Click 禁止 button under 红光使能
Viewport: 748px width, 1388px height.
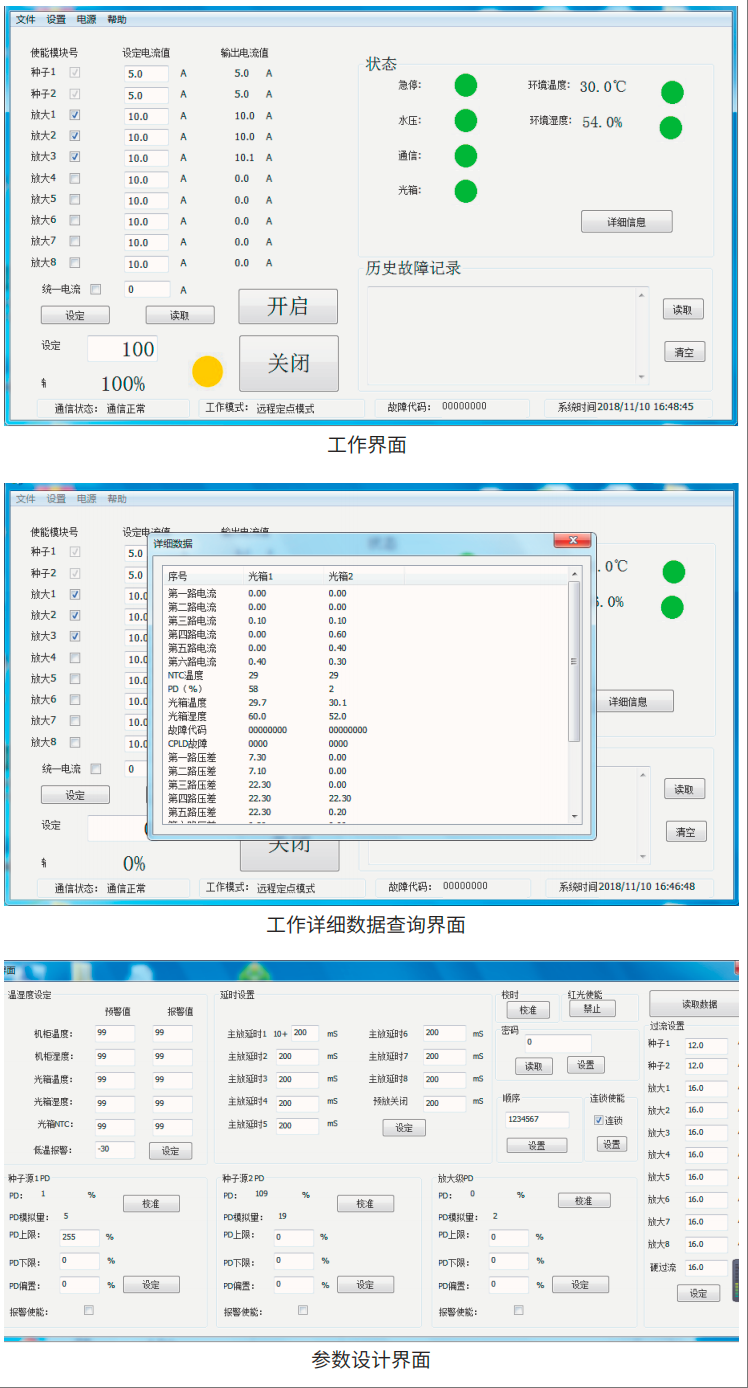[x=592, y=1009]
